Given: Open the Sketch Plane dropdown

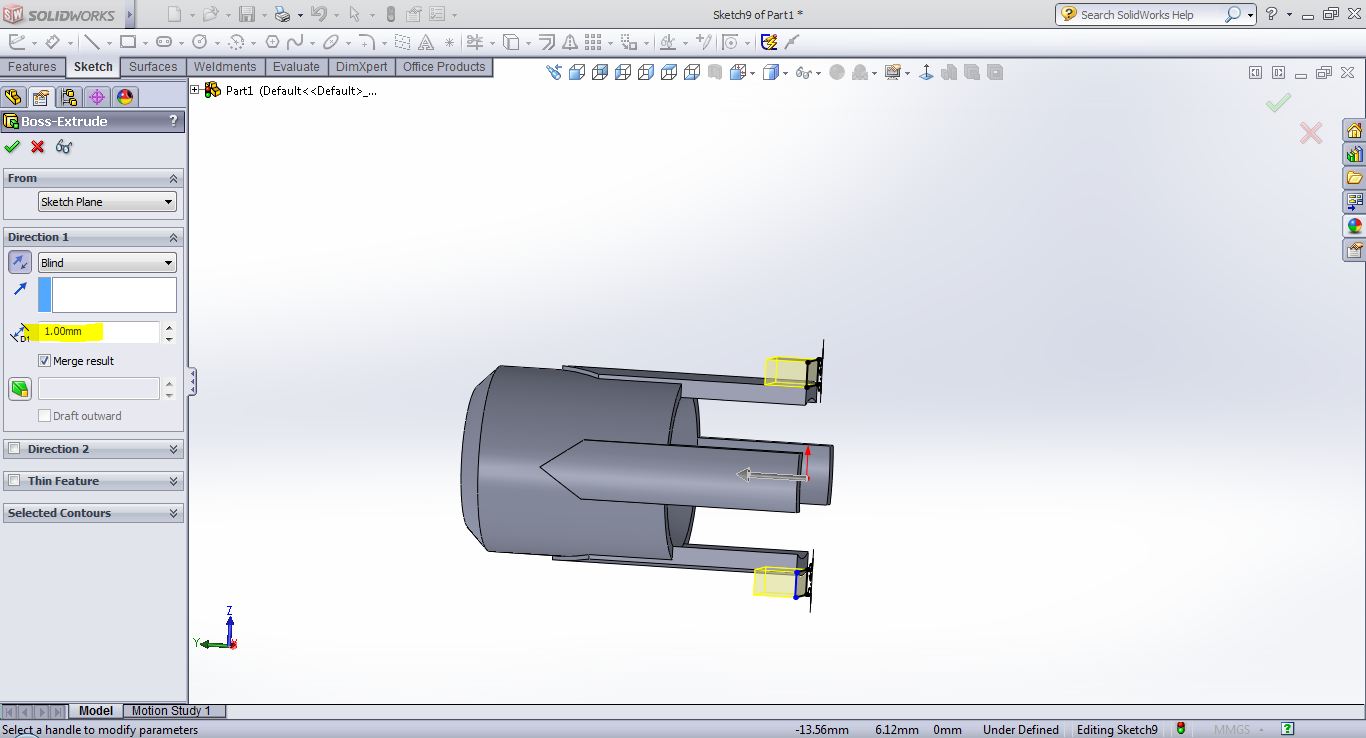Looking at the screenshot, I should [107, 202].
